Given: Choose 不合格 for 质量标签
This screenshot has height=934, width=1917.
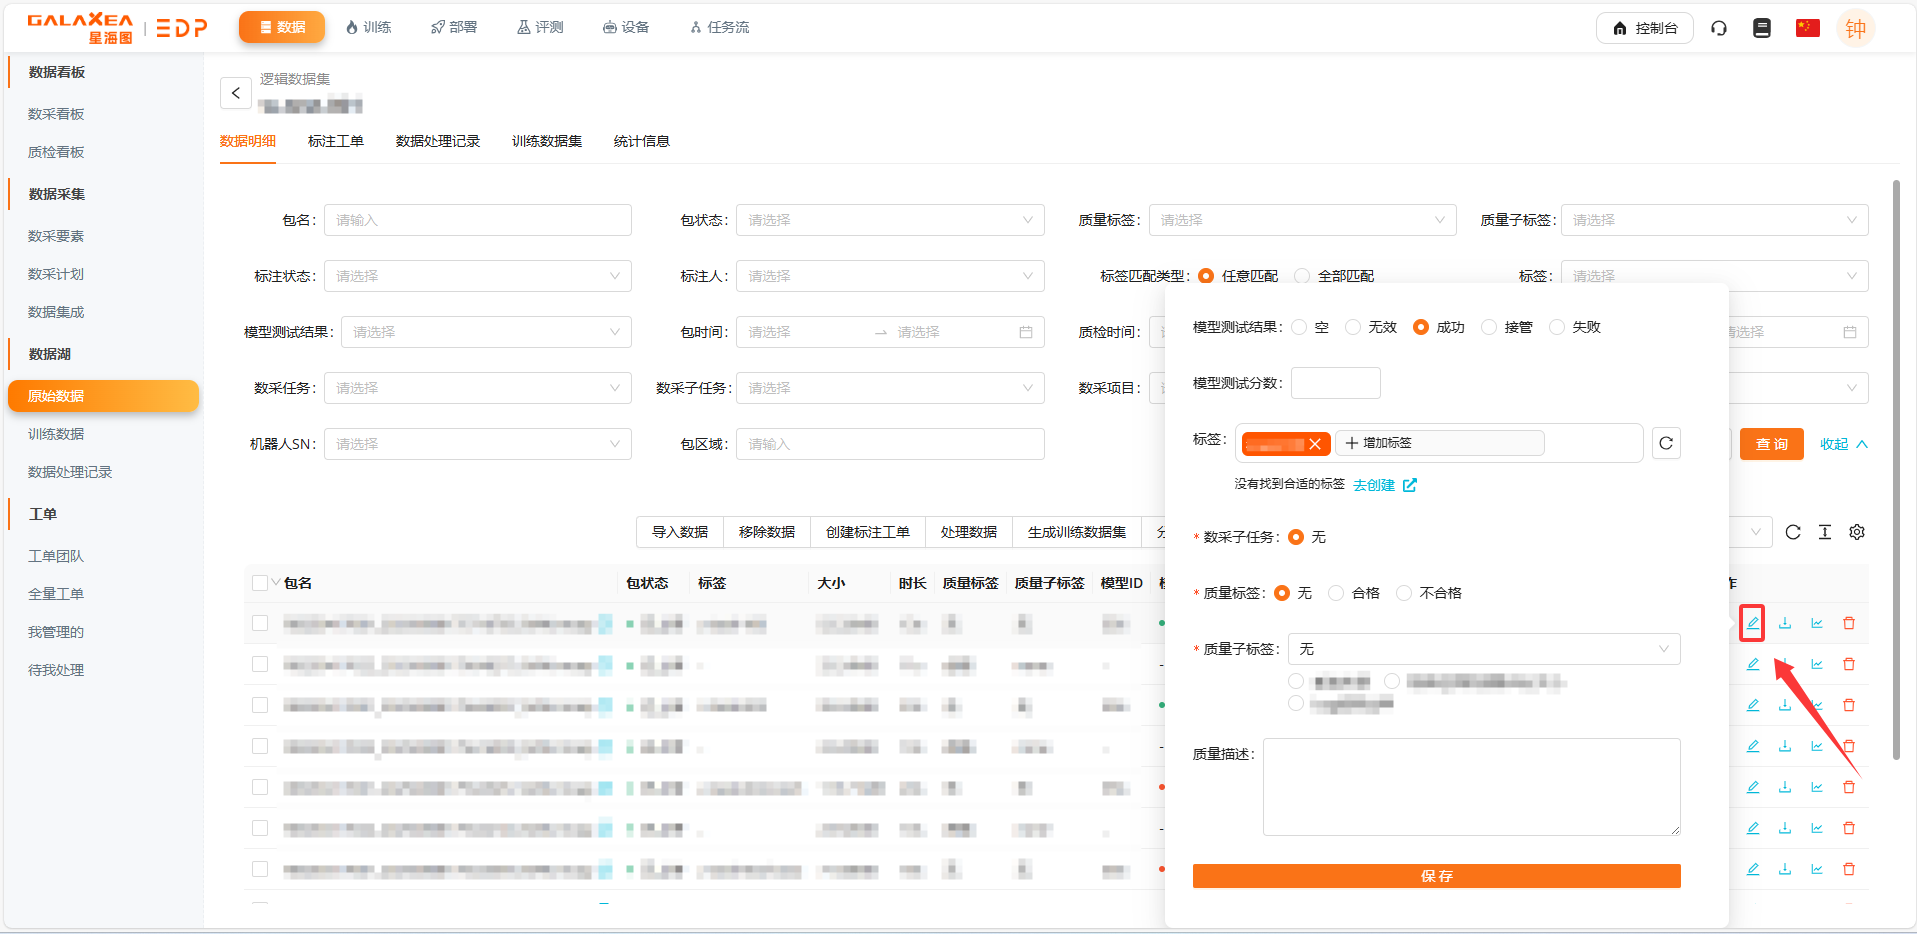Looking at the screenshot, I should 1404,593.
